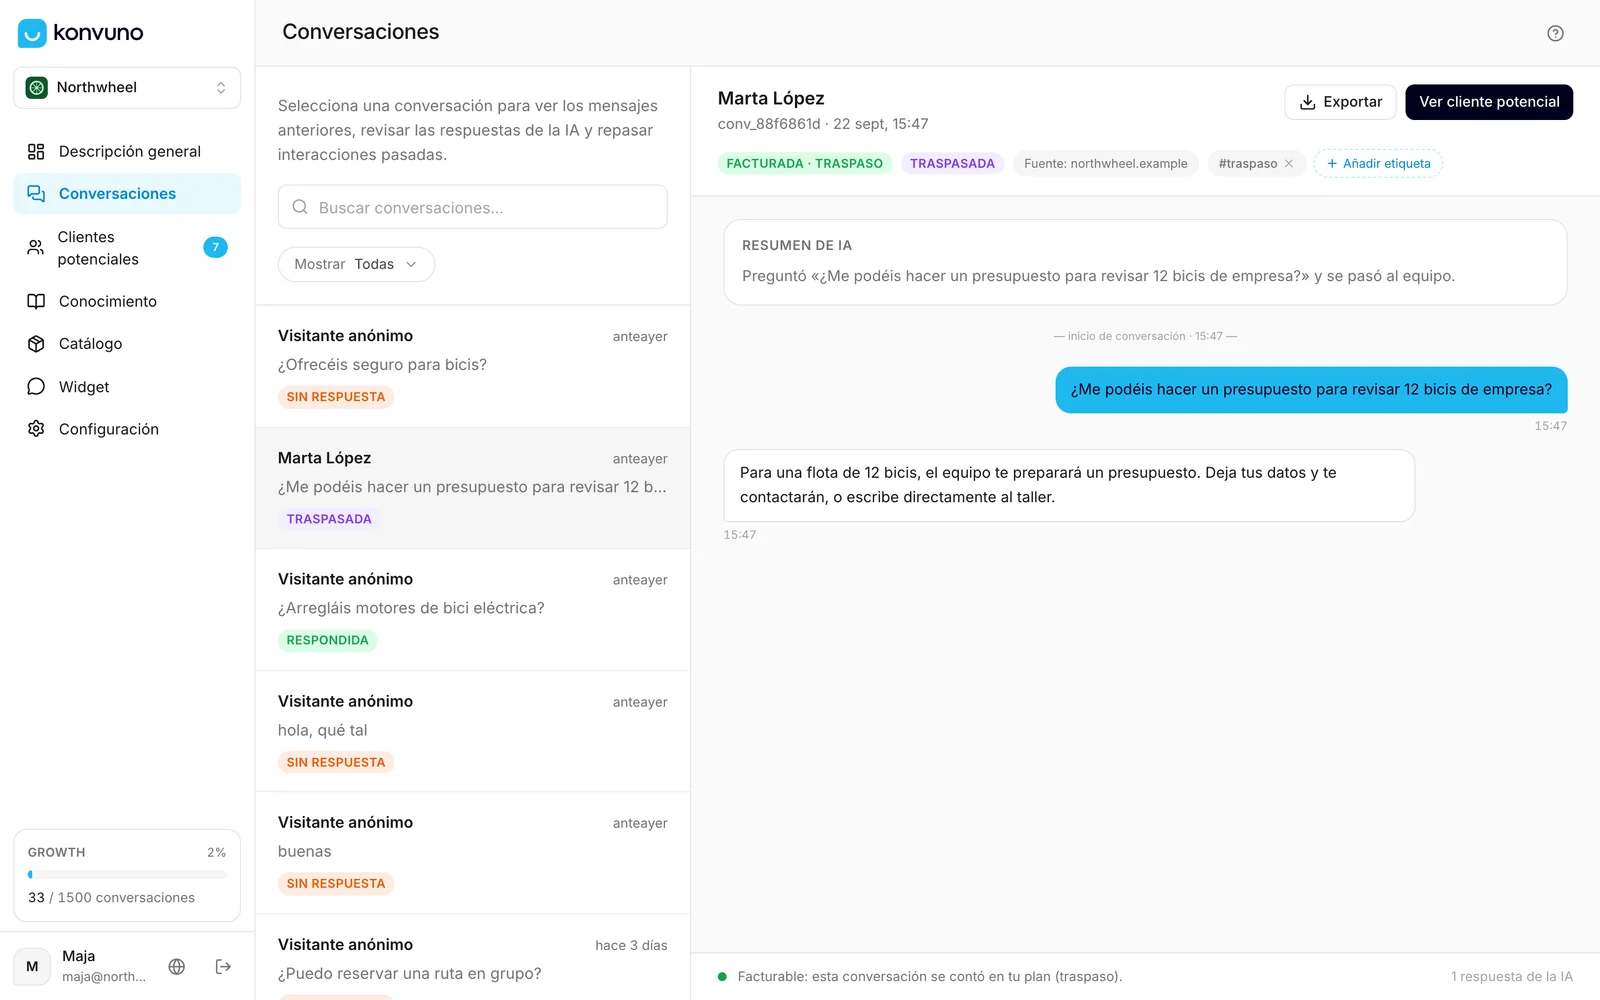Viewport: 1600px width, 1000px height.
Task: Click Ver cliente potencial button
Action: (1489, 102)
